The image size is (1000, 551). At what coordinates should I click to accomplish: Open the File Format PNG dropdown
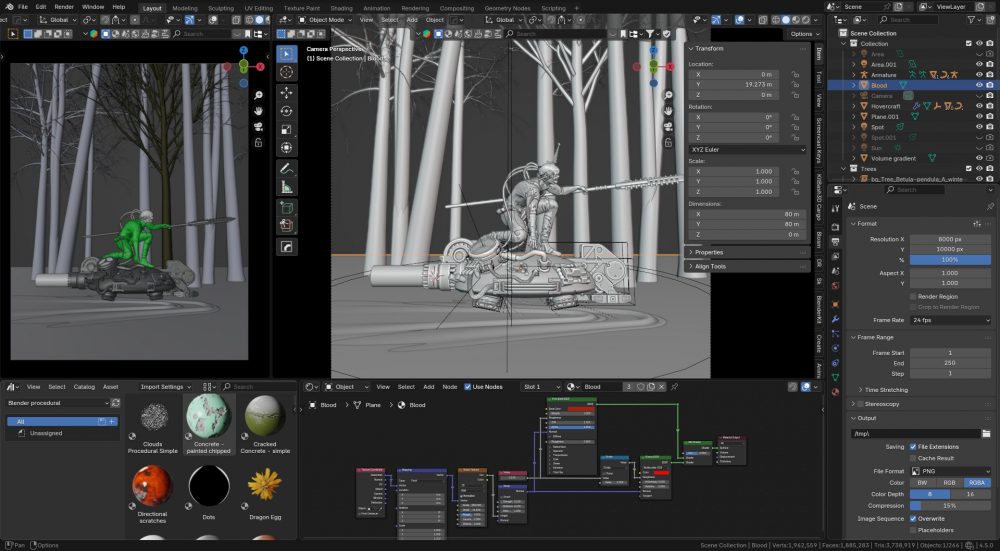tap(950, 471)
